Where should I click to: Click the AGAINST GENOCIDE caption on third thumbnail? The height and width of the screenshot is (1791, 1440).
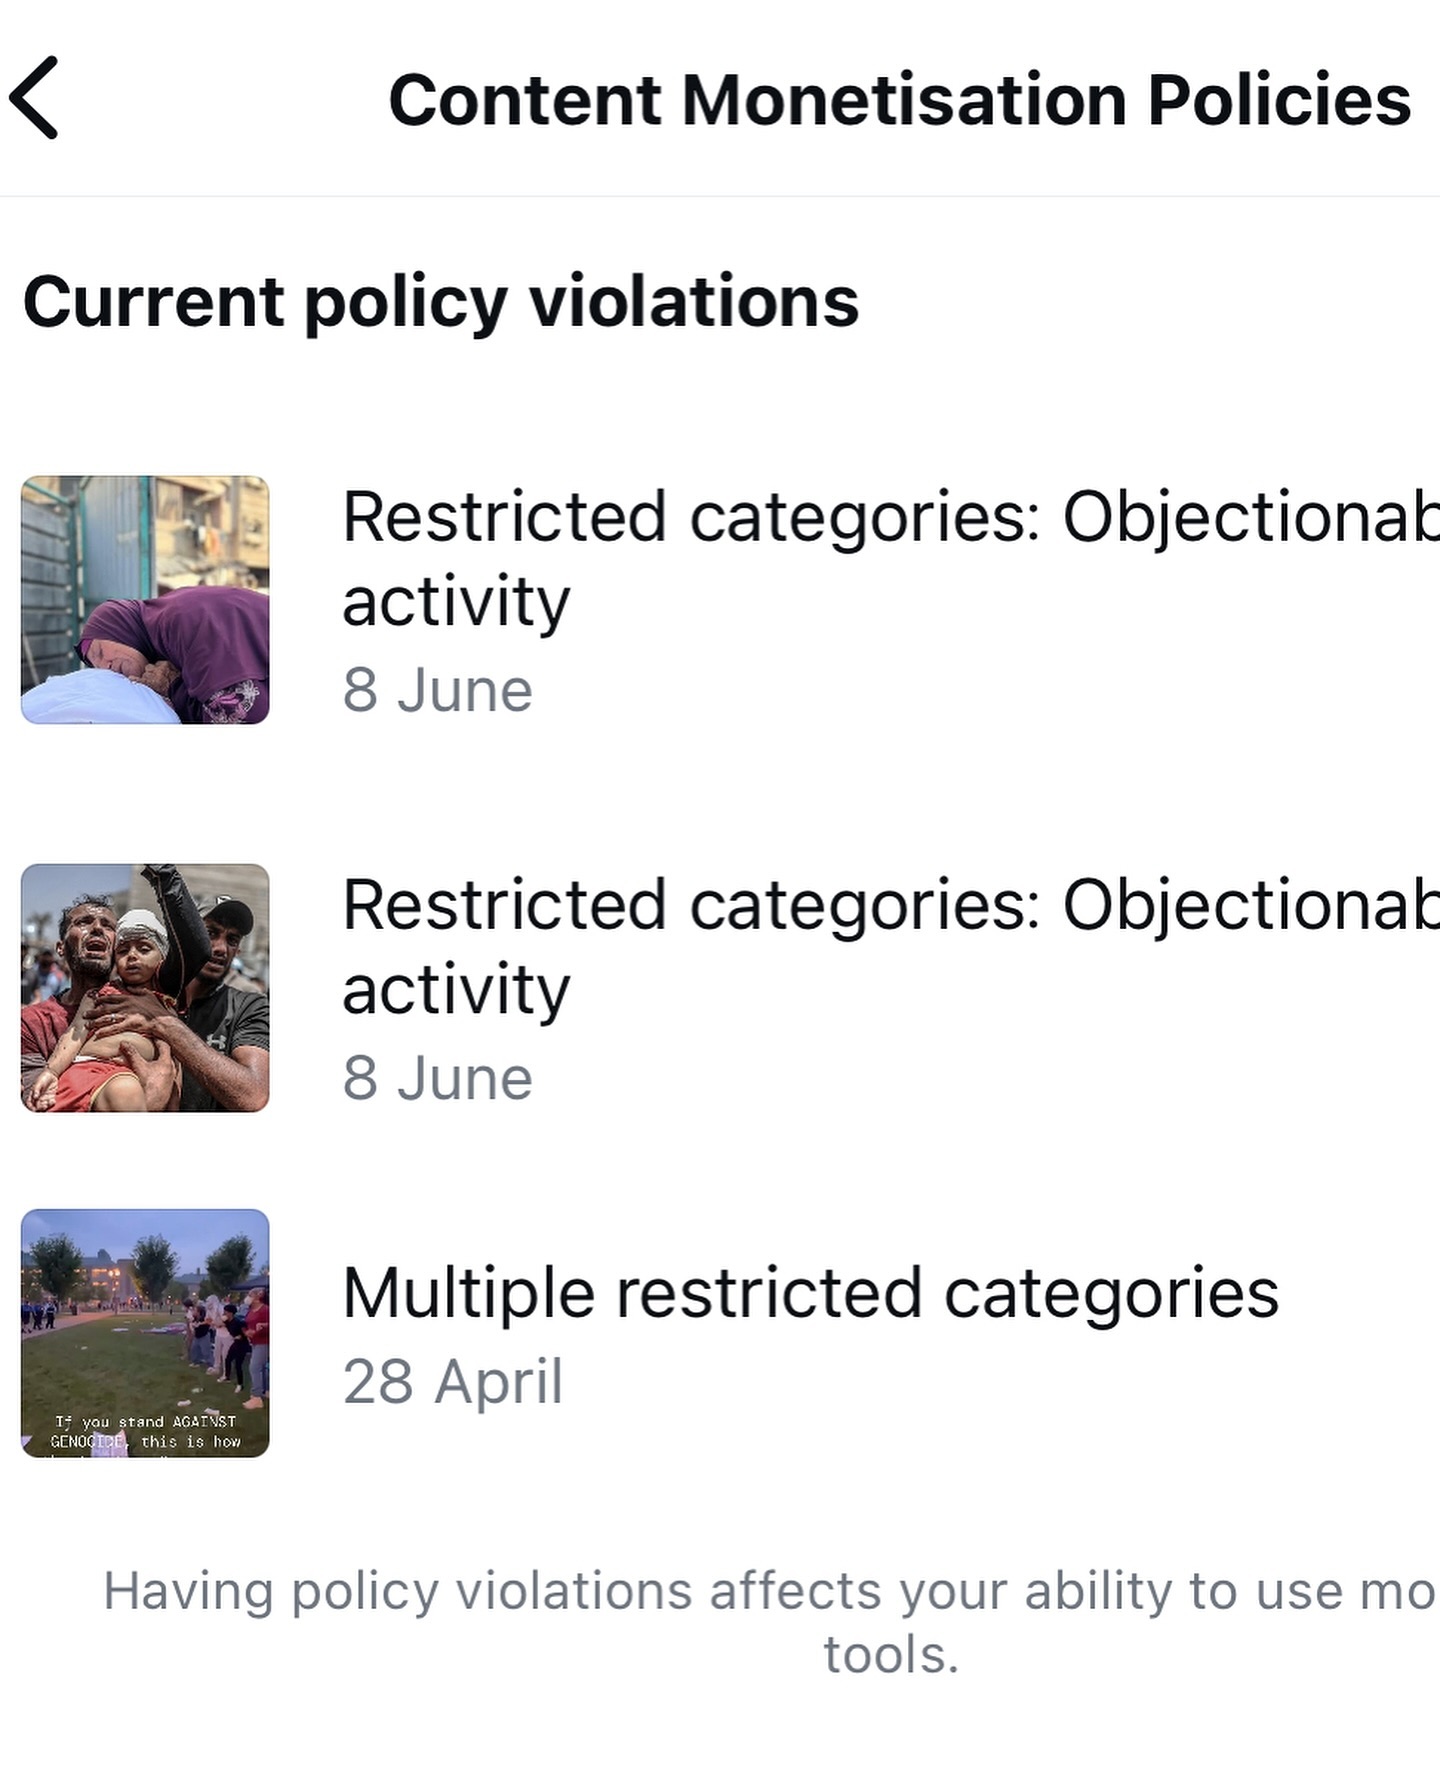click(145, 1431)
